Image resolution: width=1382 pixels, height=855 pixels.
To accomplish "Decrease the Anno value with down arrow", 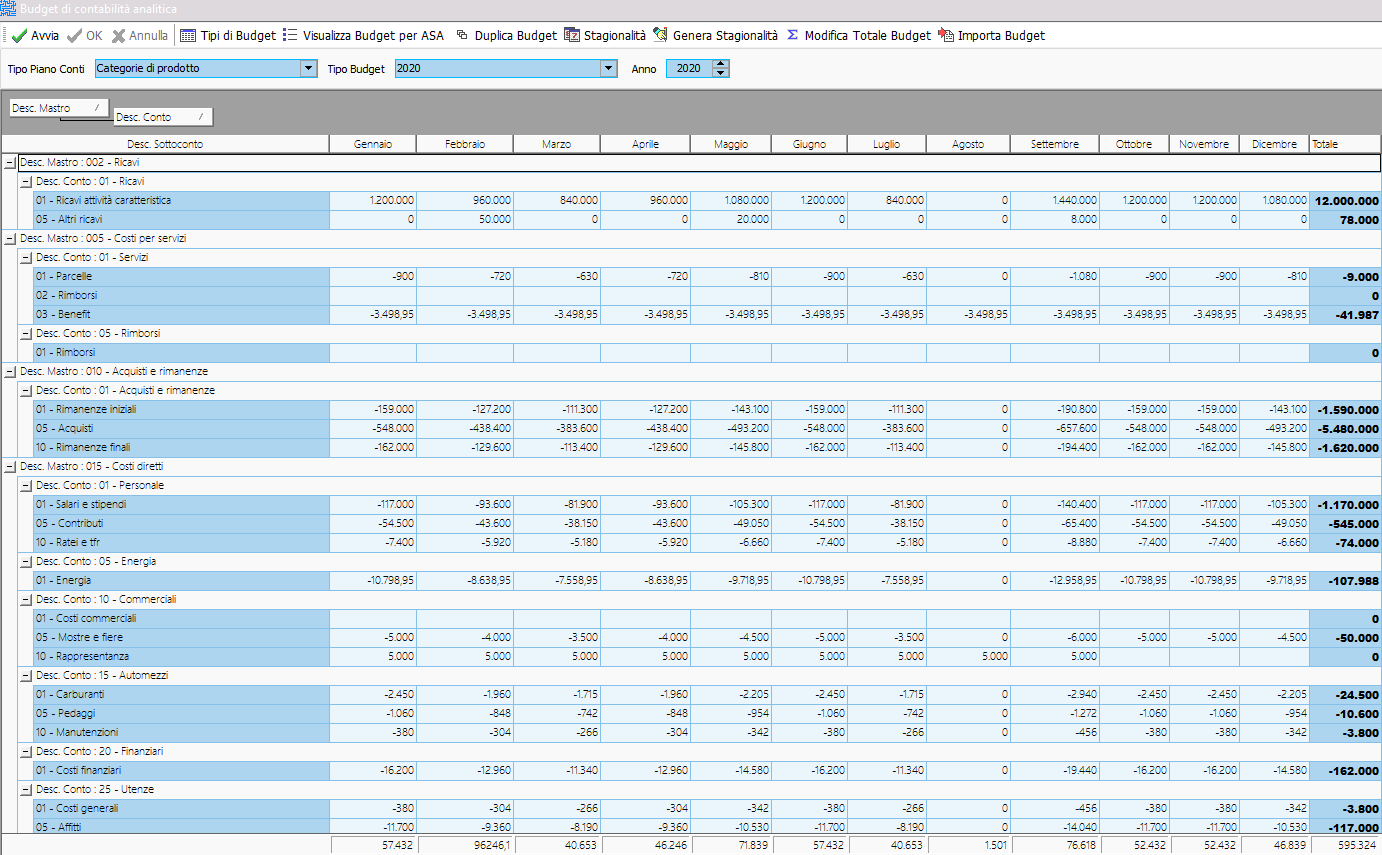I will [x=721, y=73].
